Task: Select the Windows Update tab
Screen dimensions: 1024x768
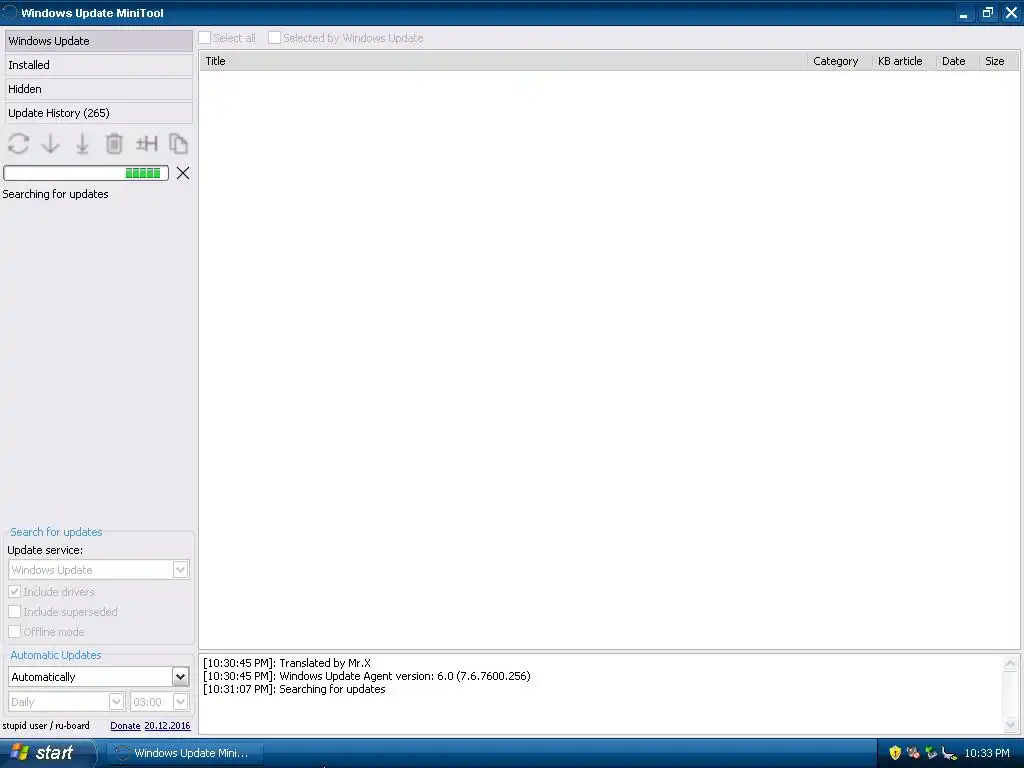Action: (99, 40)
